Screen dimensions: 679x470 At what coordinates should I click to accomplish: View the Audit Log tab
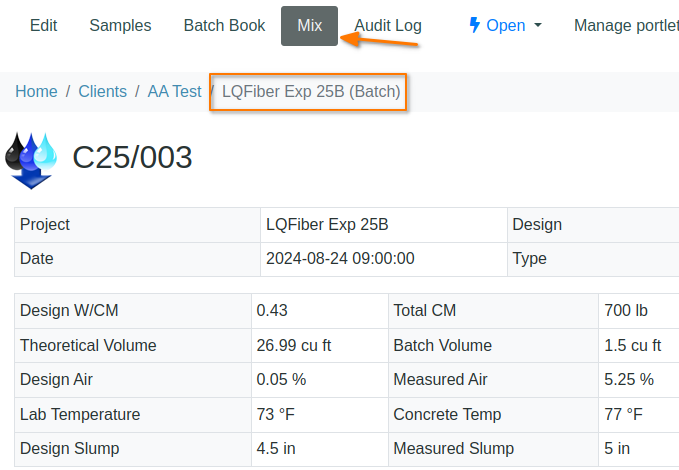[x=388, y=25]
